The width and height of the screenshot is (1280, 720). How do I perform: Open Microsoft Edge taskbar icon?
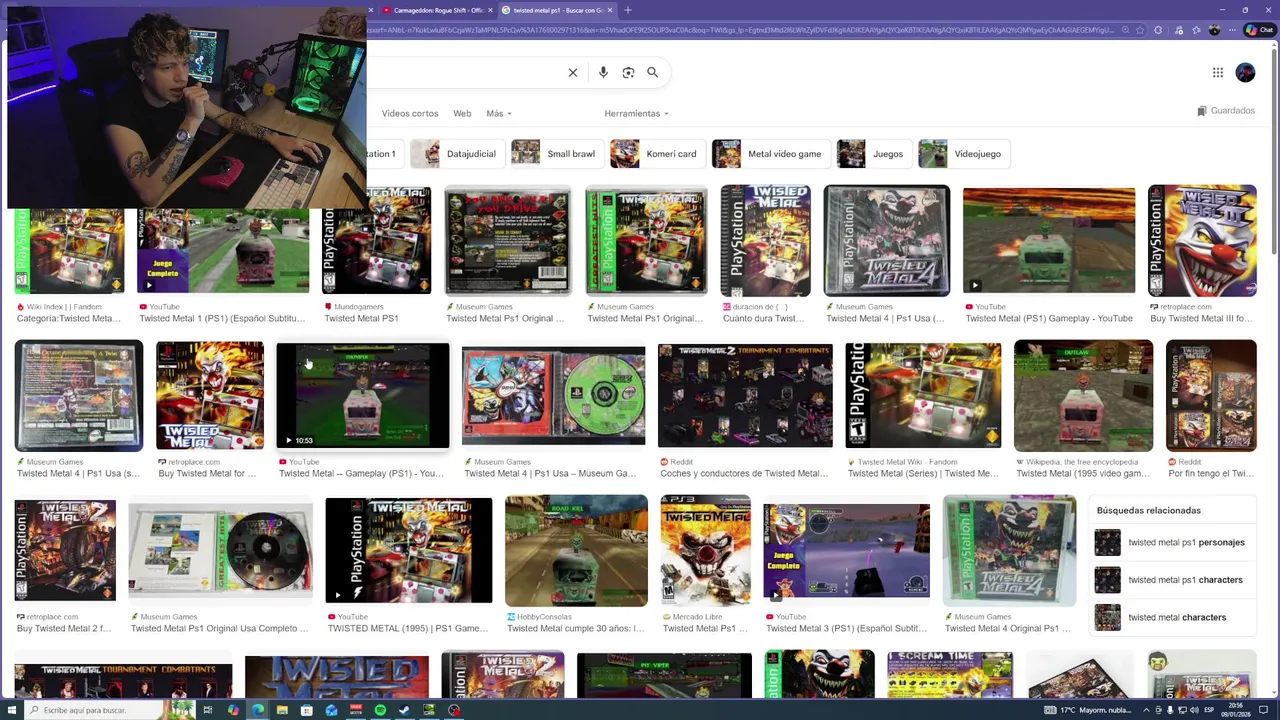(258, 710)
